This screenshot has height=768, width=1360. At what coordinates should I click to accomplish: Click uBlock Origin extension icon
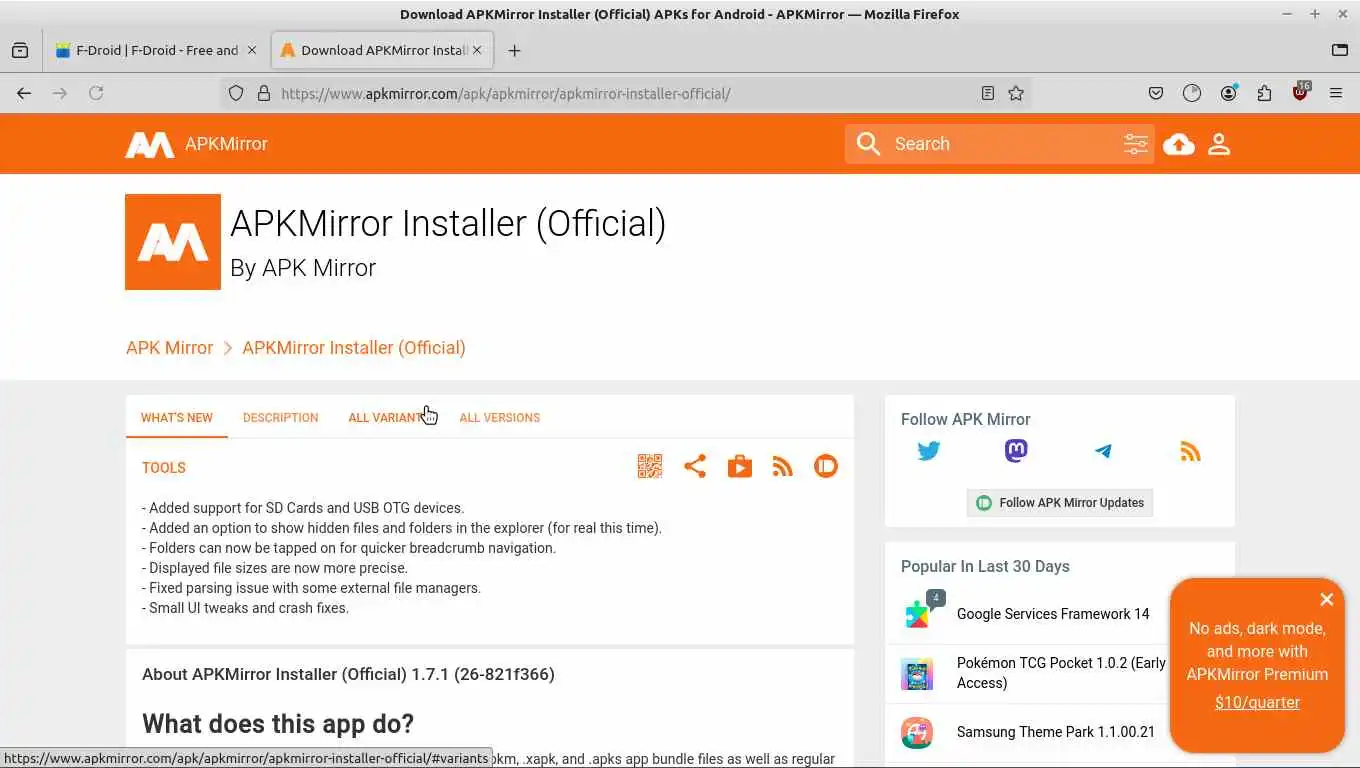(x=1300, y=92)
